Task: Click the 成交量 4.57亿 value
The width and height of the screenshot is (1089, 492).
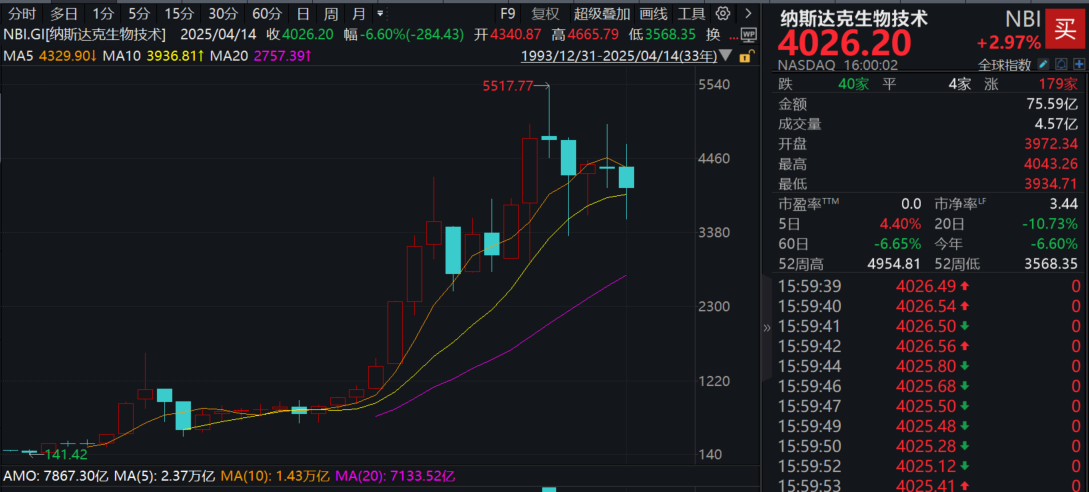Action: point(1058,124)
